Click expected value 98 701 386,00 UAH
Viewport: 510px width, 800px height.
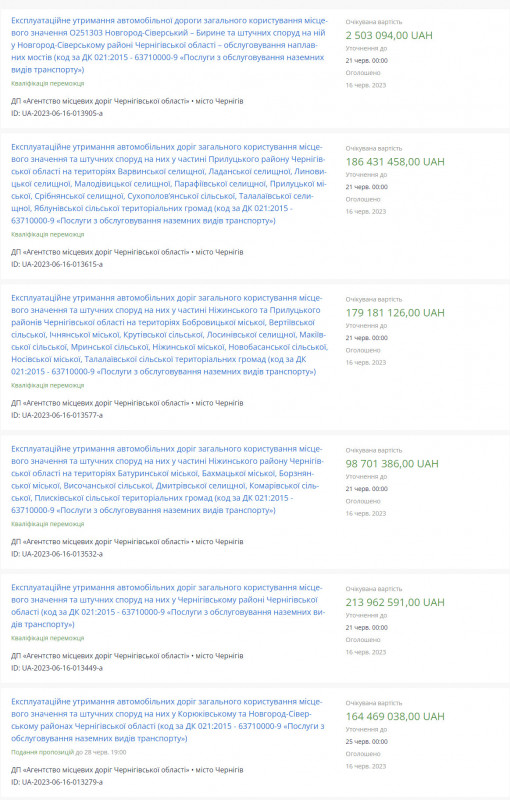[392, 464]
